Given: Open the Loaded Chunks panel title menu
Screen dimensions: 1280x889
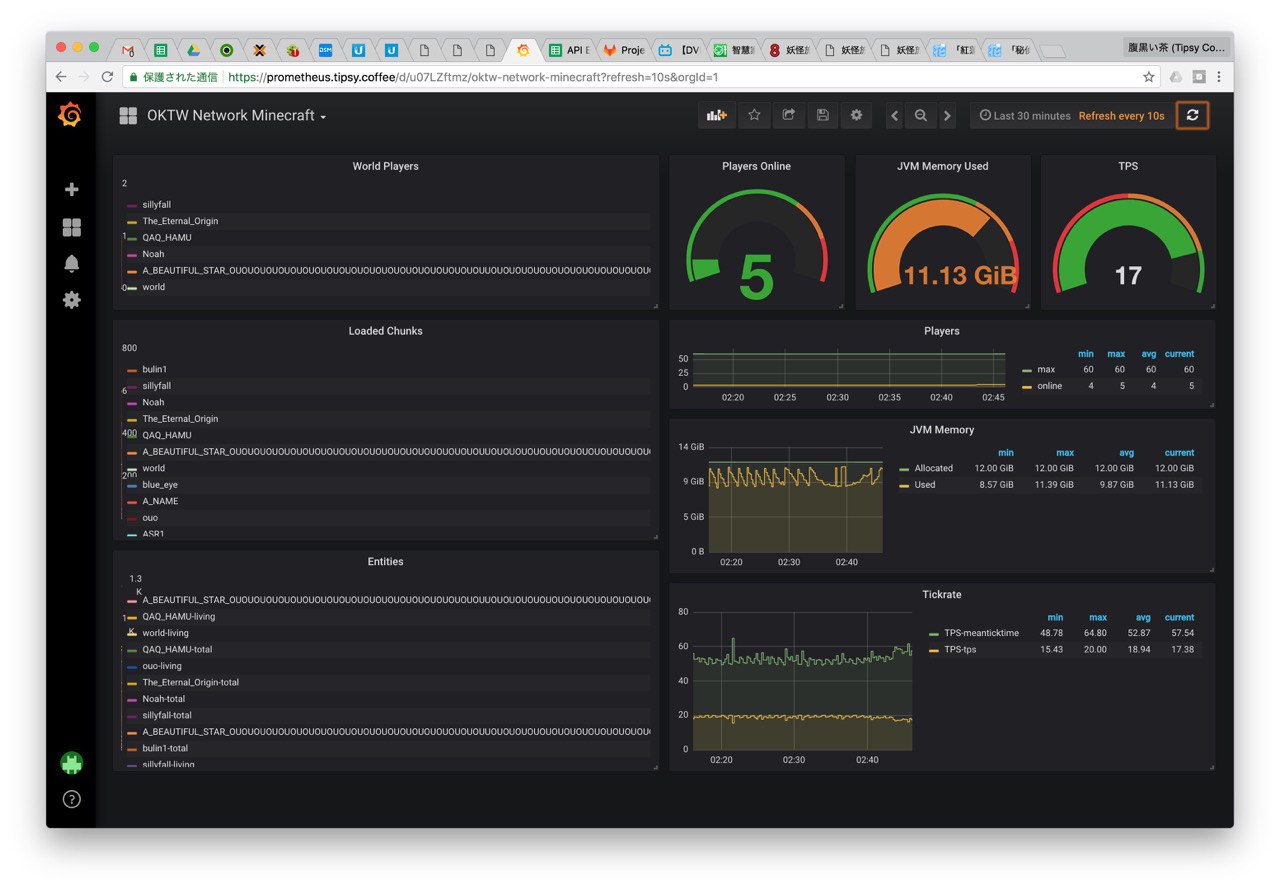Looking at the screenshot, I should [x=385, y=331].
